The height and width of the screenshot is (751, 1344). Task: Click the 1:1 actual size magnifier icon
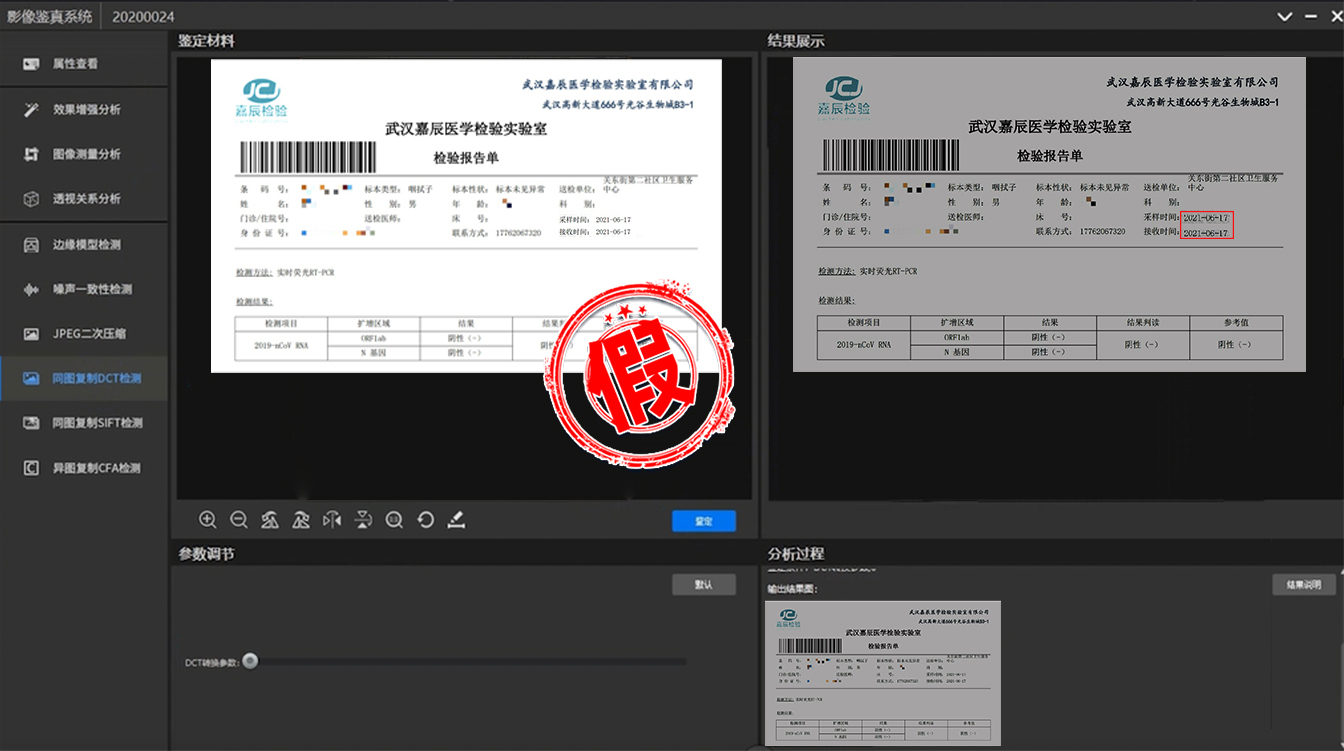[x=394, y=519]
